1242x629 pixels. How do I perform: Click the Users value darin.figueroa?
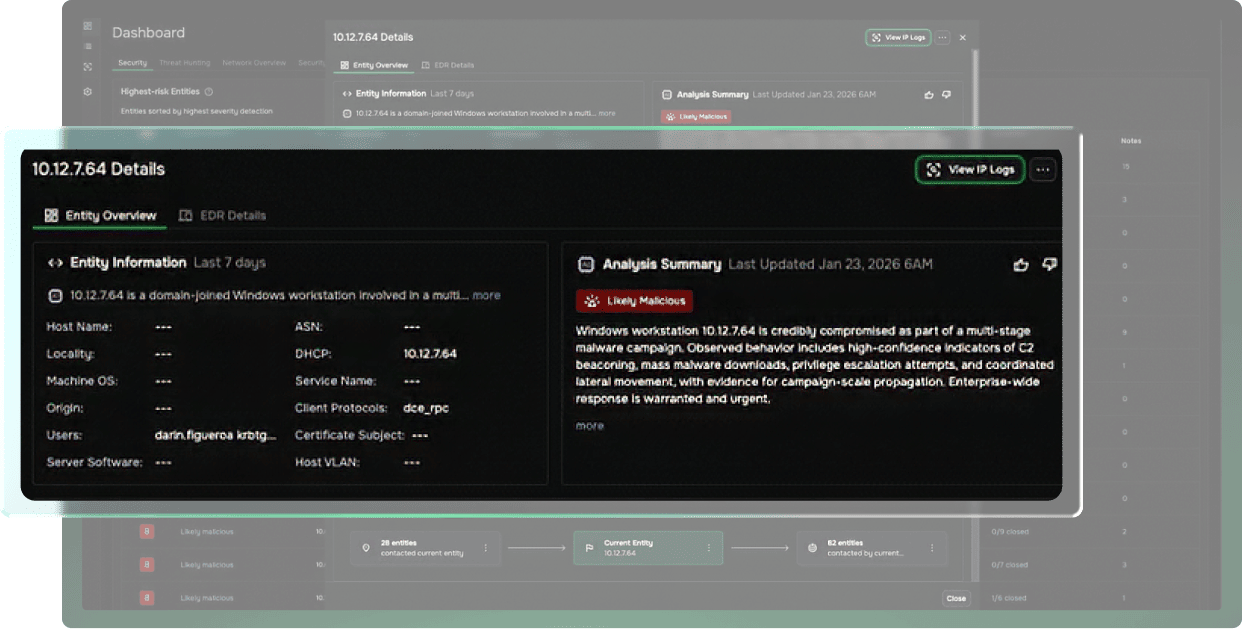tap(194, 435)
